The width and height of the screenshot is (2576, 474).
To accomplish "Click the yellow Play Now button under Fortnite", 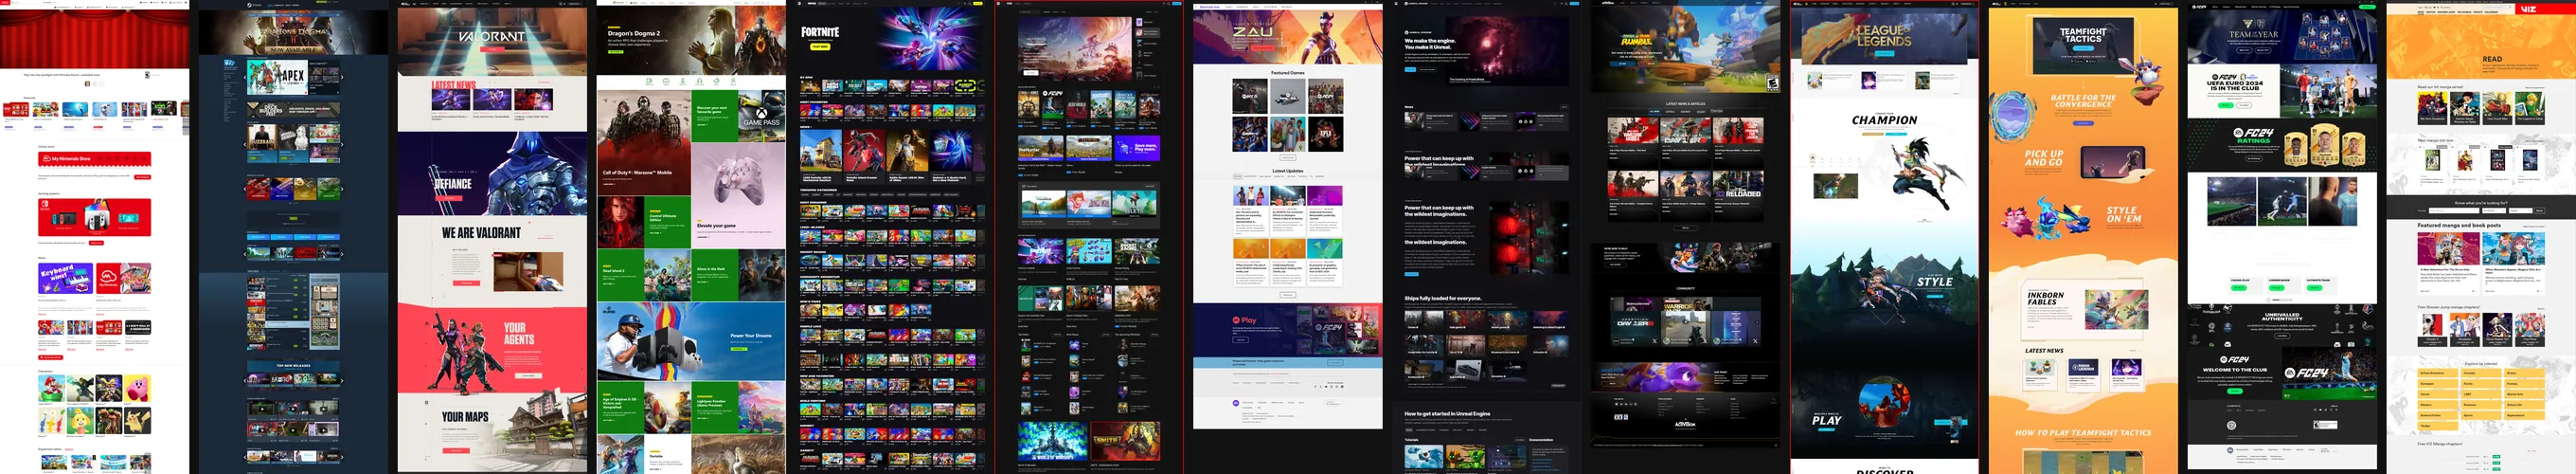I will (820, 46).
